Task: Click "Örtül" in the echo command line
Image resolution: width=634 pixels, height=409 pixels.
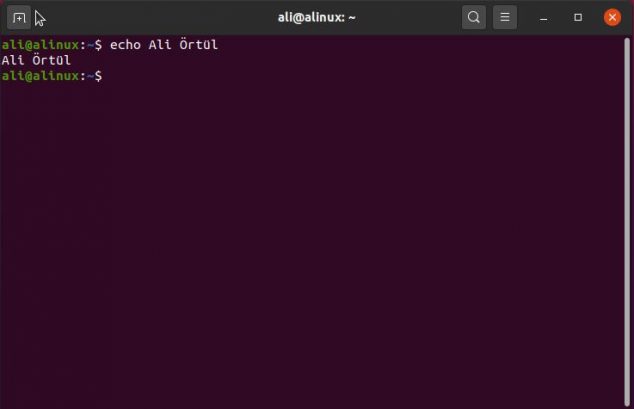Action: click(x=199, y=44)
